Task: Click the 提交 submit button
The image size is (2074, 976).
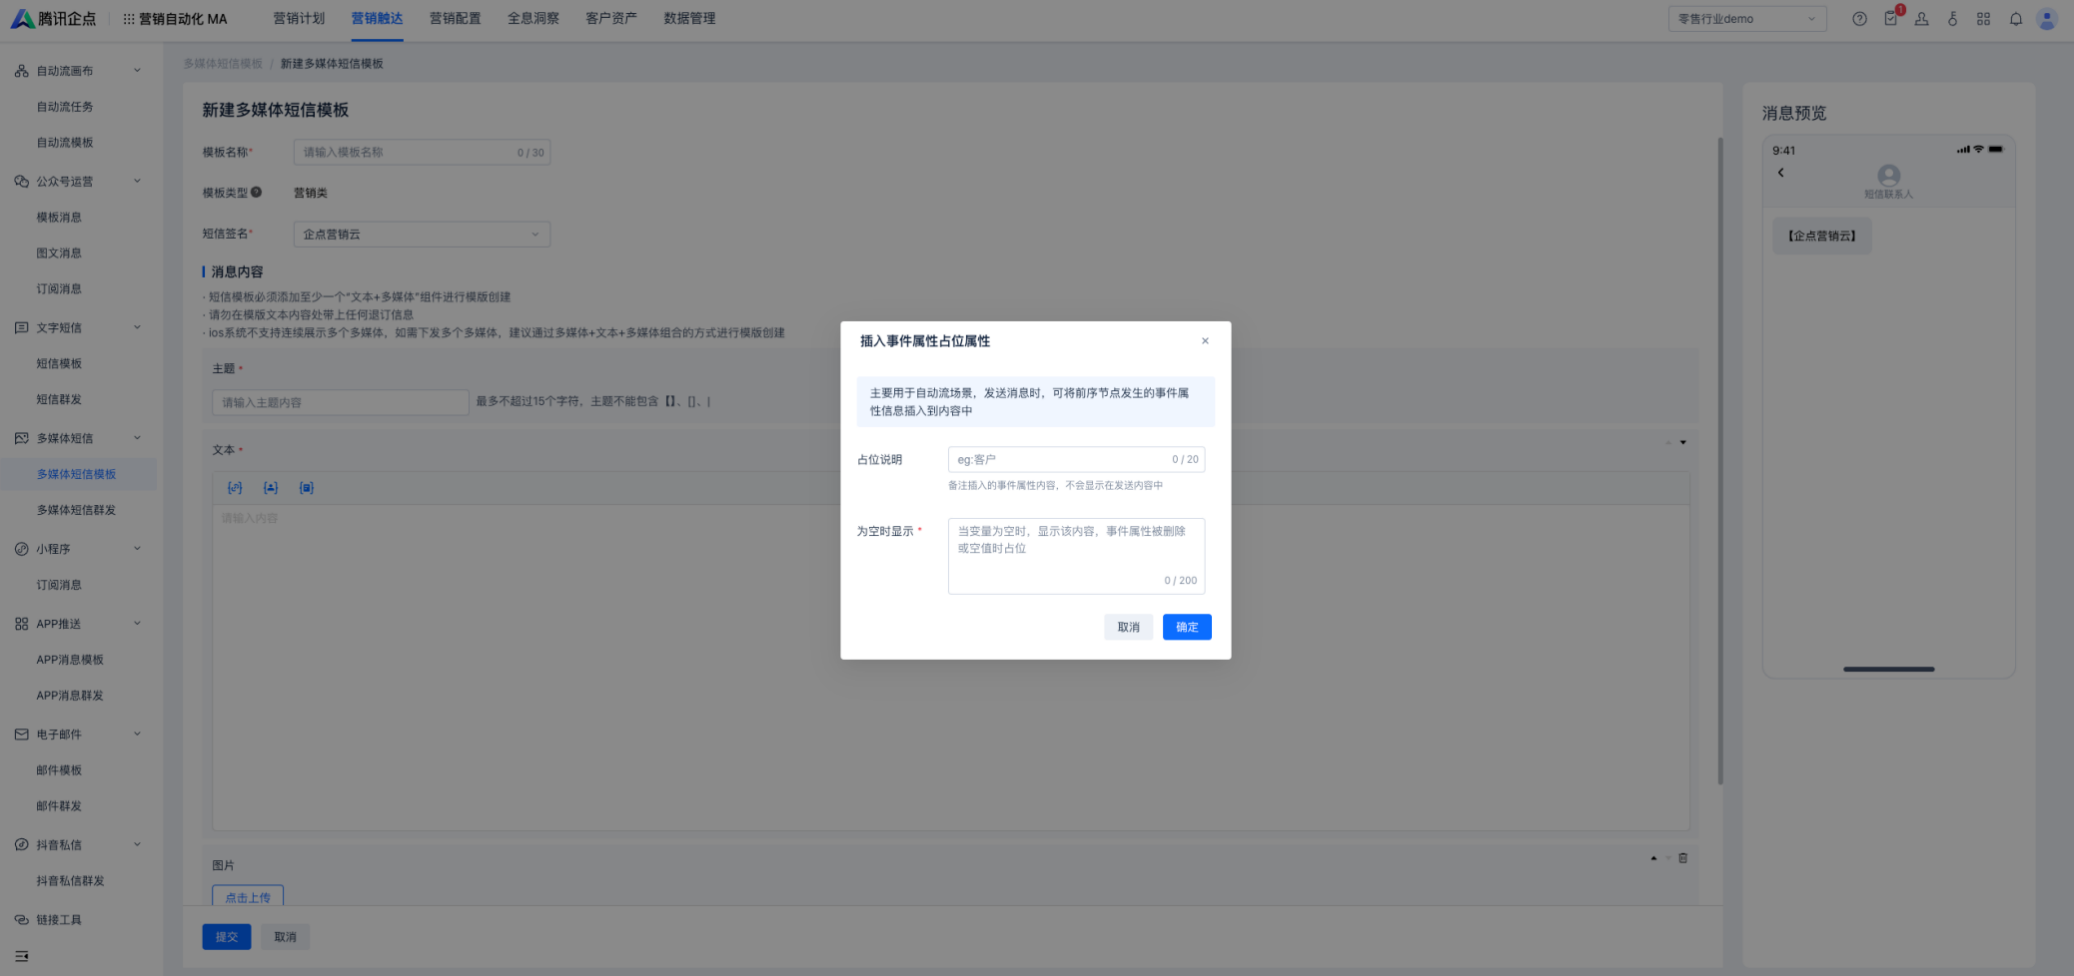Action: pos(227,937)
